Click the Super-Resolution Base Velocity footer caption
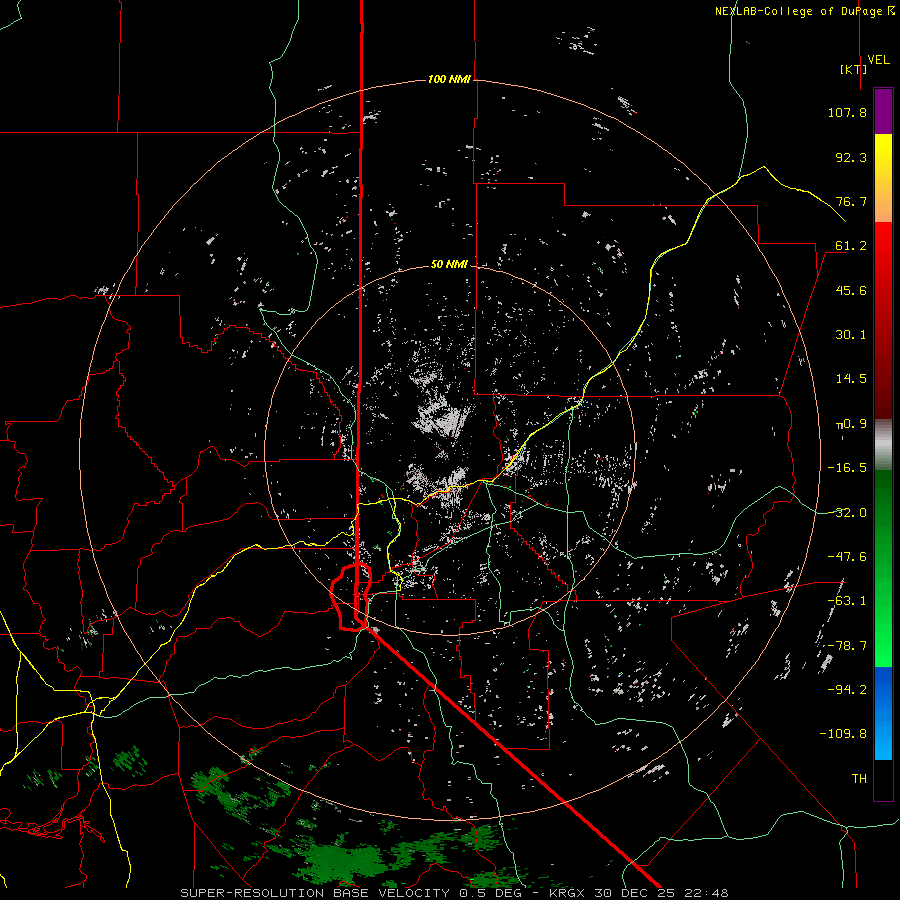 click(x=454, y=893)
